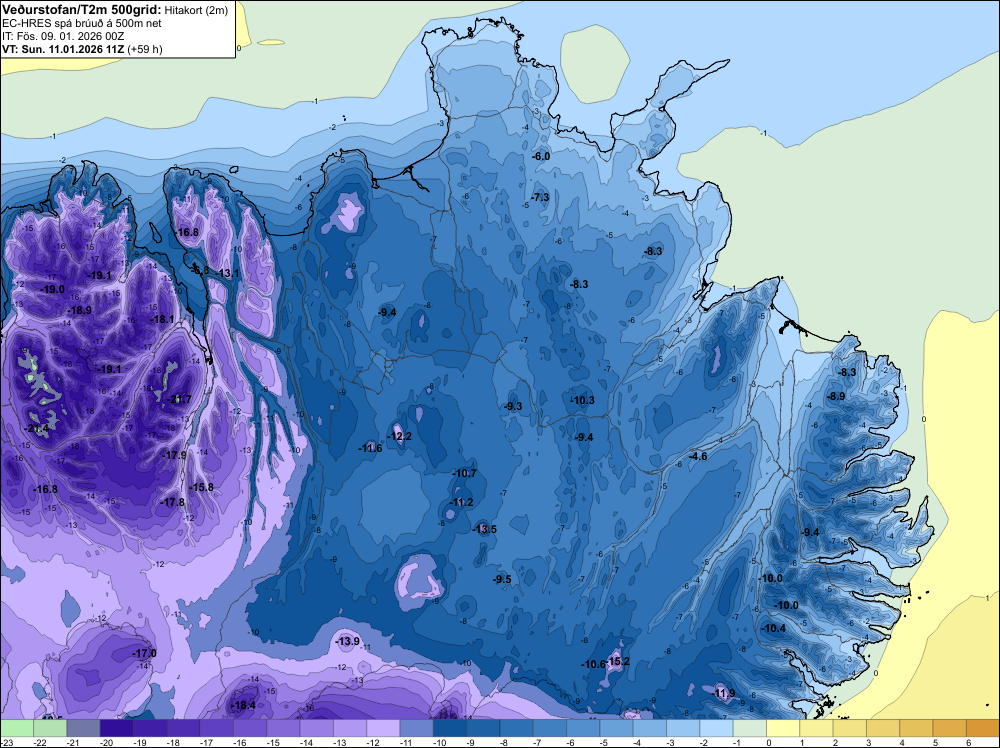Click the -18.4 temperature reading

[x=244, y=705]
